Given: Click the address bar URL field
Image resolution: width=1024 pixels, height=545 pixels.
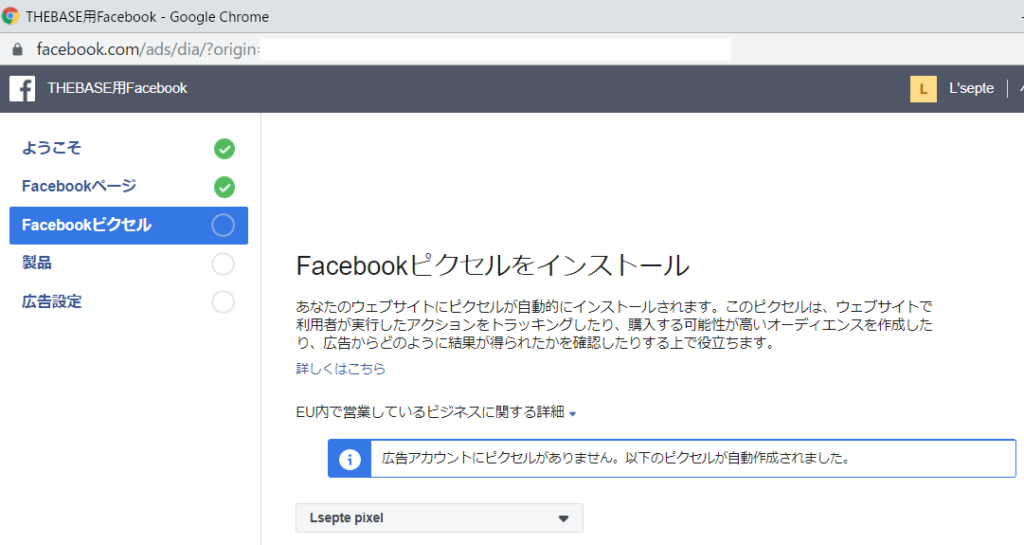Looking at the screenshot, I should coord(383,50).
